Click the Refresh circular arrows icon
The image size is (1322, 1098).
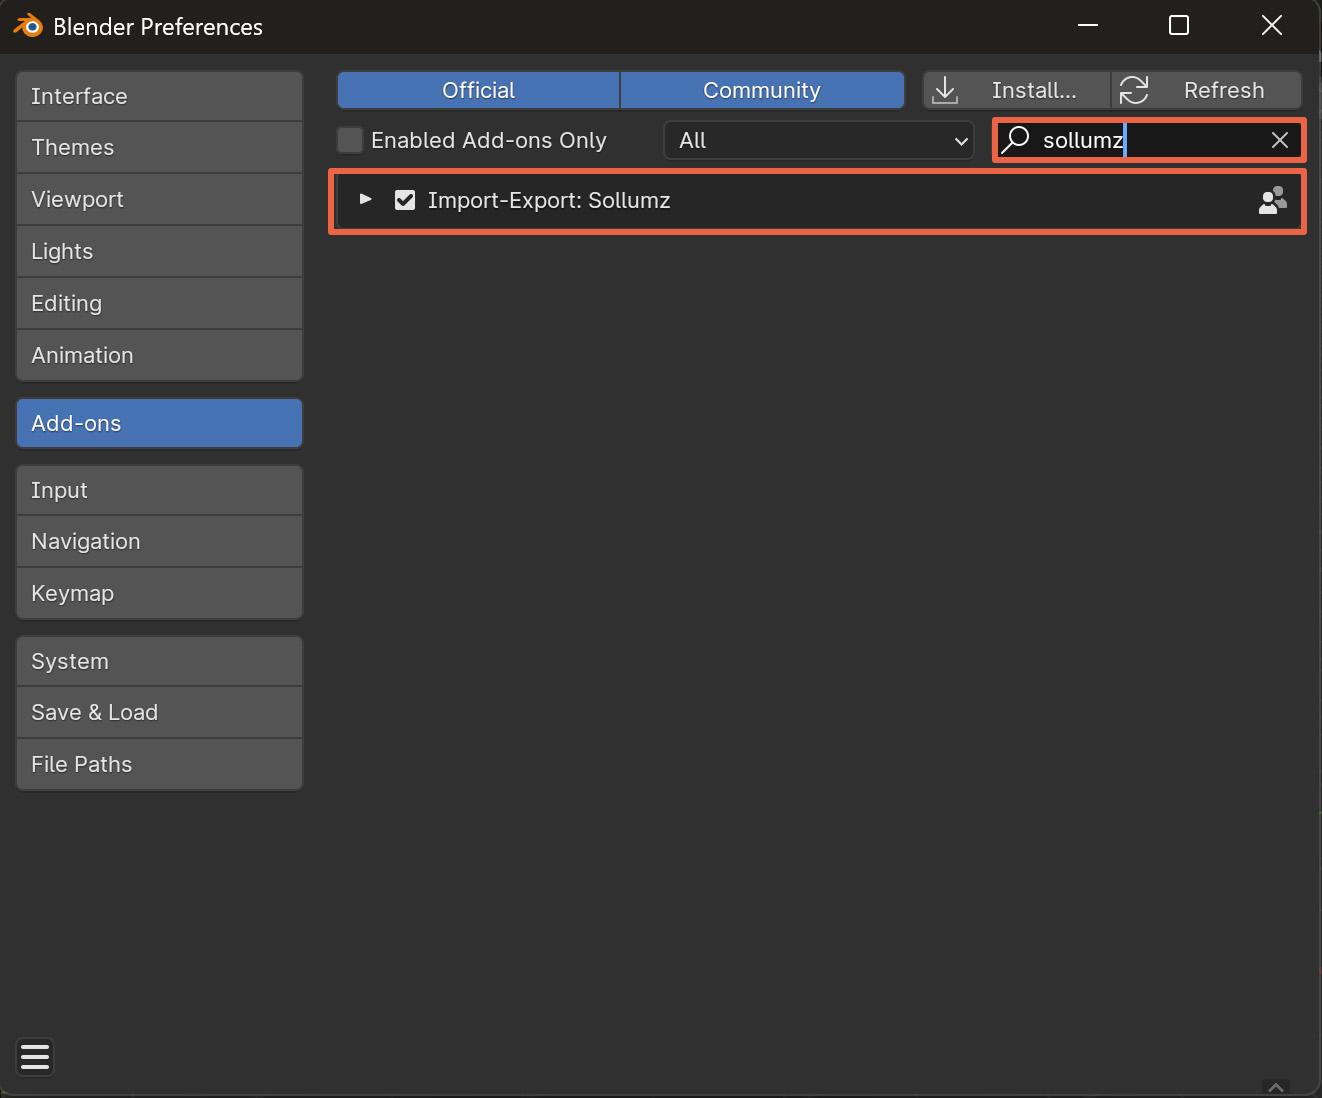tap(1134, 91)
